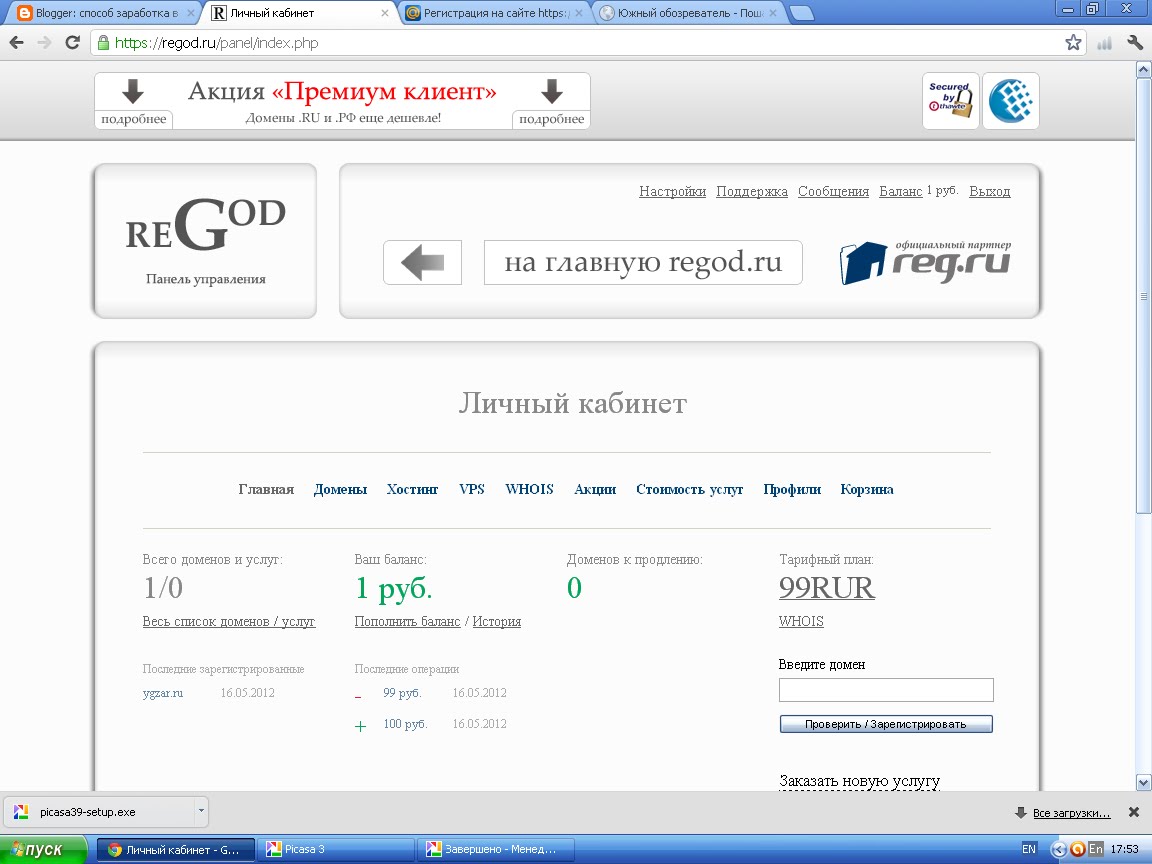Open VPS menu item
The width and height of the screenshot is (1152, 864).
pos(472,489)
